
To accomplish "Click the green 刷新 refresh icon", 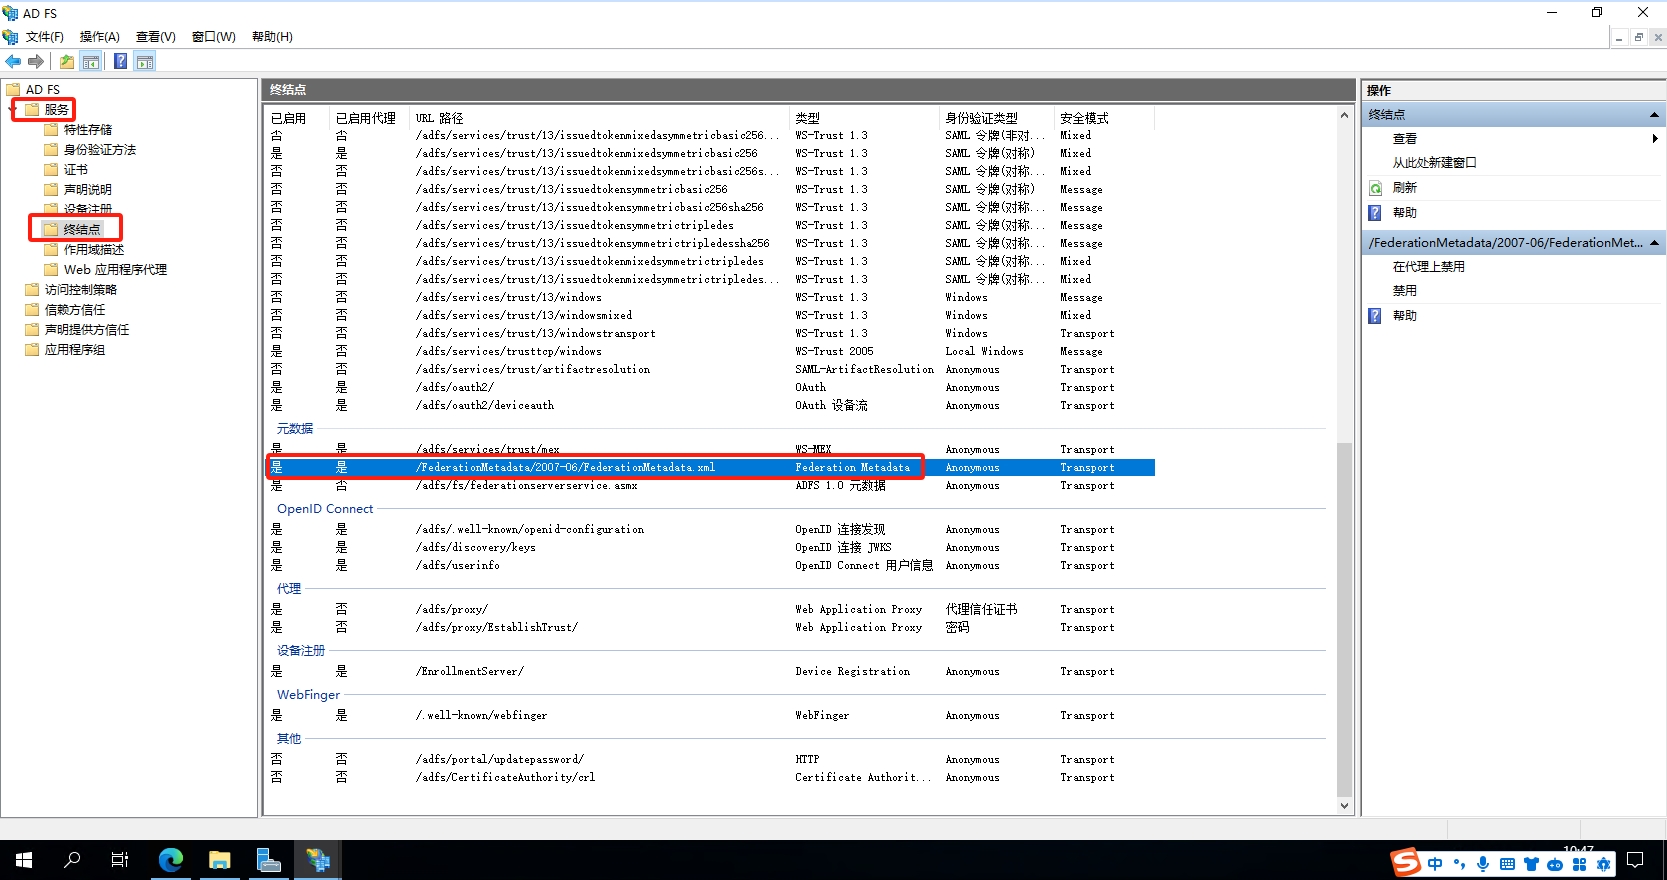I will [1376, 188].
